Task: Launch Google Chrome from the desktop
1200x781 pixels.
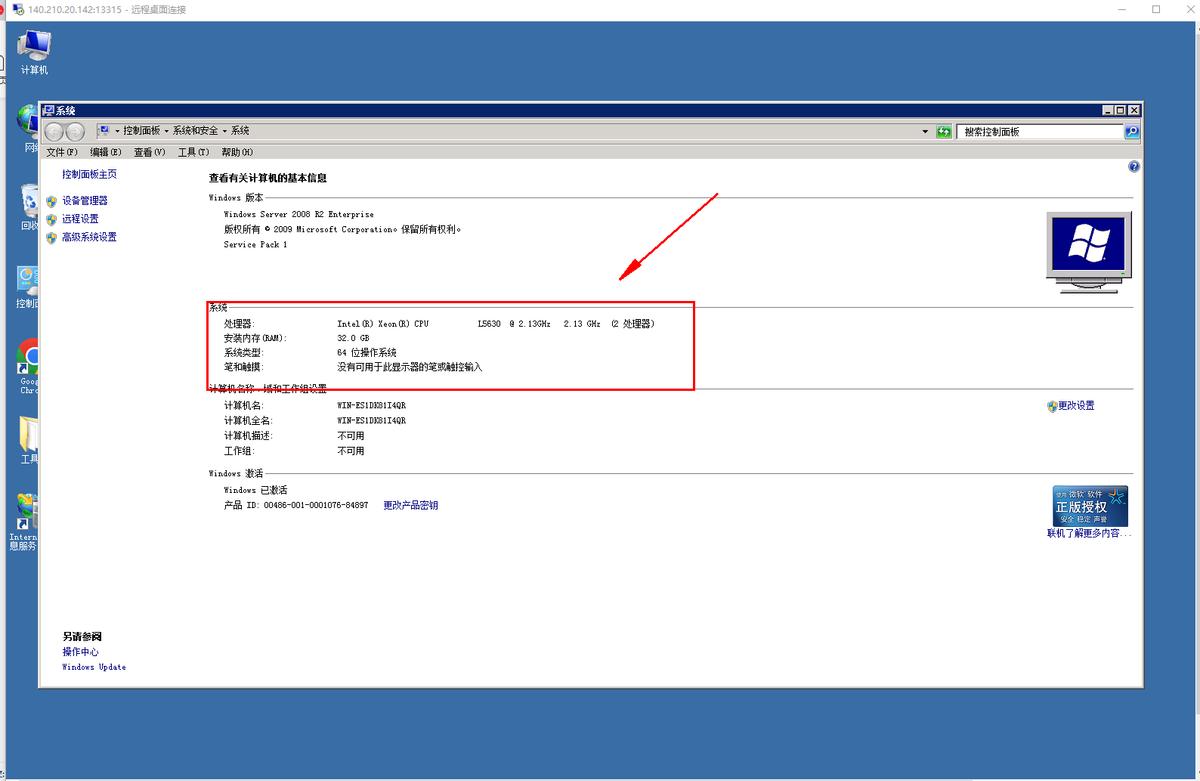Action: [x=30, y=355]
